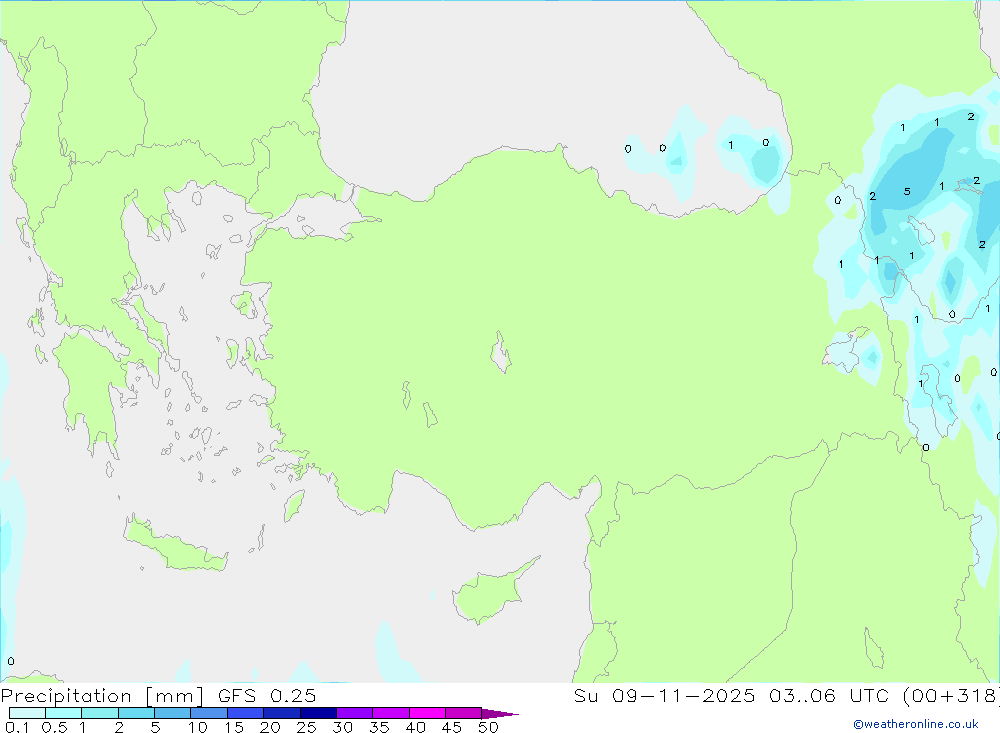
Task: Click the legend scale label '35'
Action: pos(379,727)
